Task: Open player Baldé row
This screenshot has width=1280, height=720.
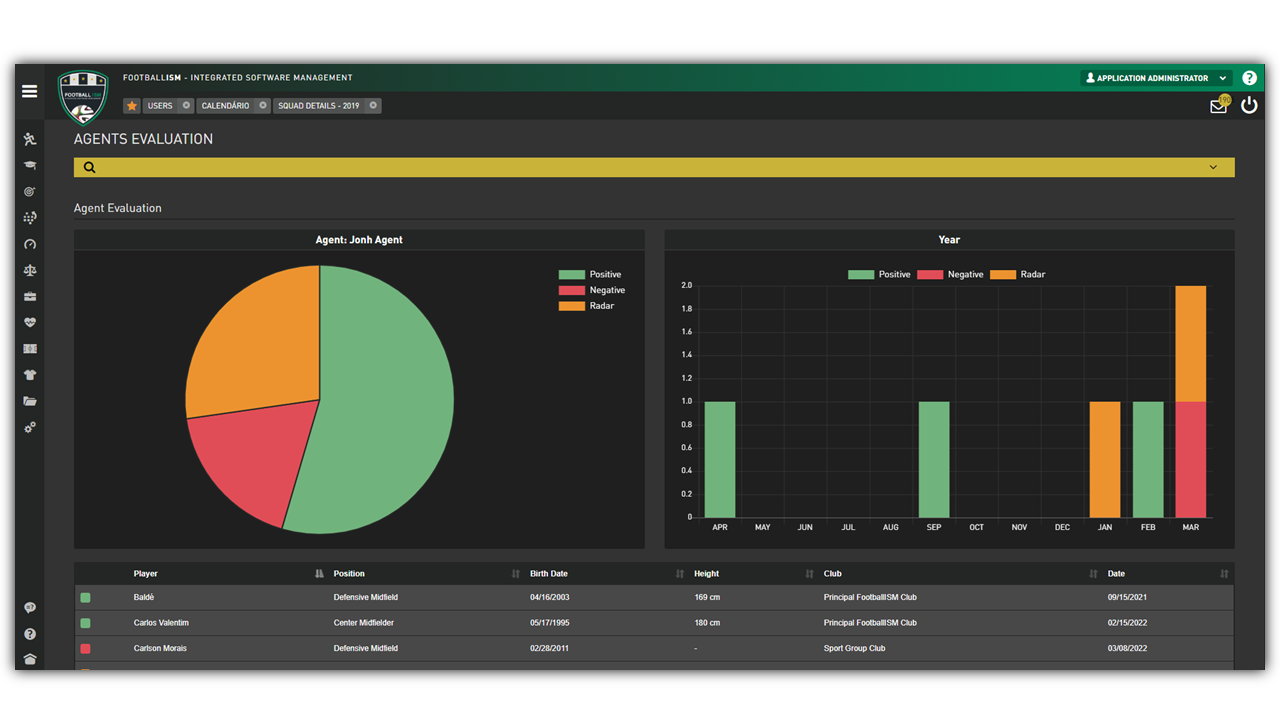Action: (x=654, y=597)
